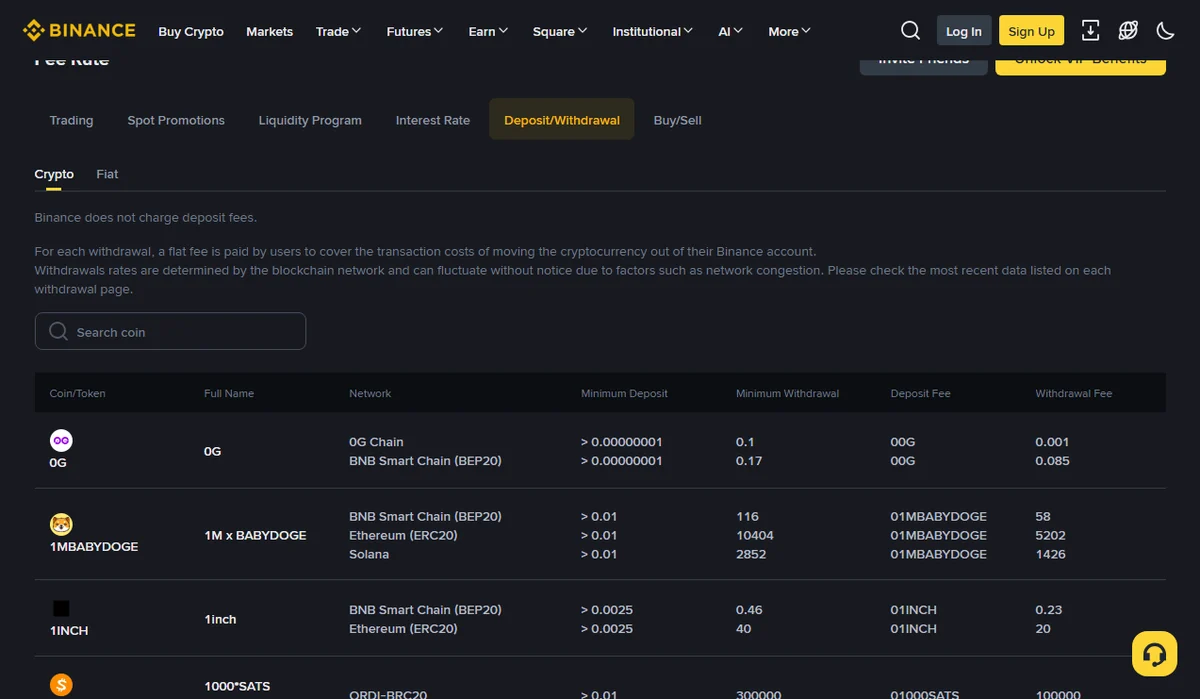Image resolution: width=1200 pixels, height=699 pixels.
Task: Expand the Square menu dropdown
Action: (560, 31)
